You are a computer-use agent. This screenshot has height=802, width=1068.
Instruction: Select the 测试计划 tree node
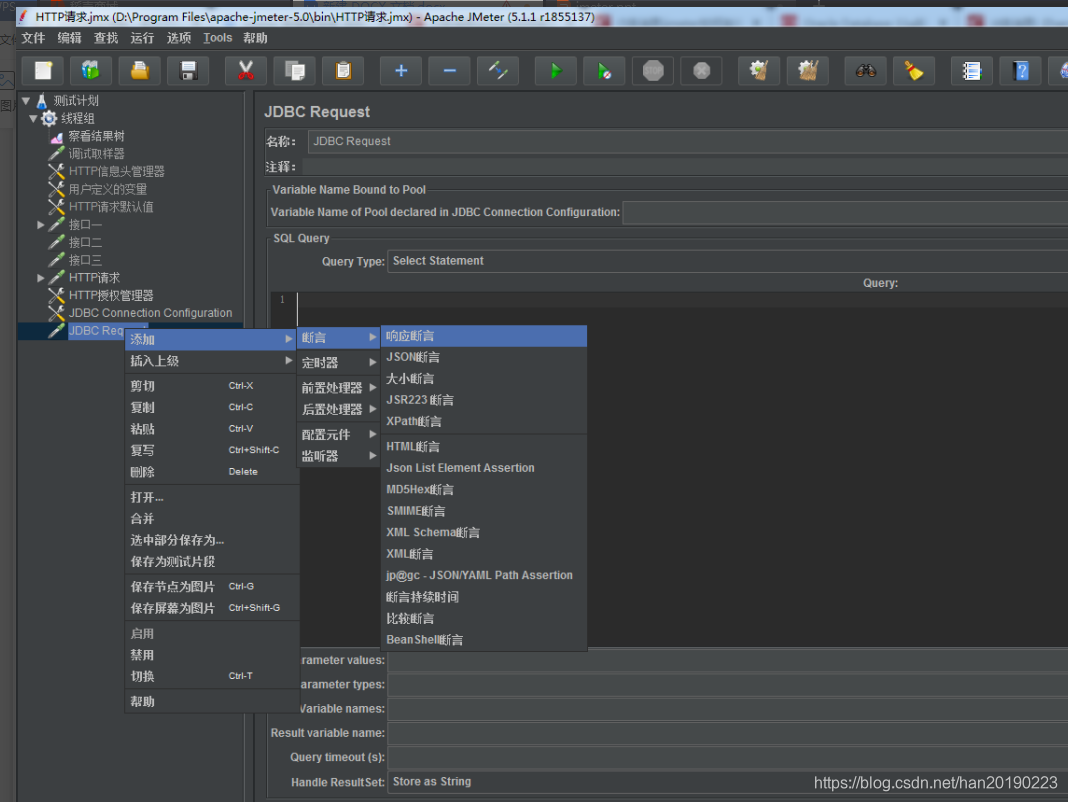76,101
